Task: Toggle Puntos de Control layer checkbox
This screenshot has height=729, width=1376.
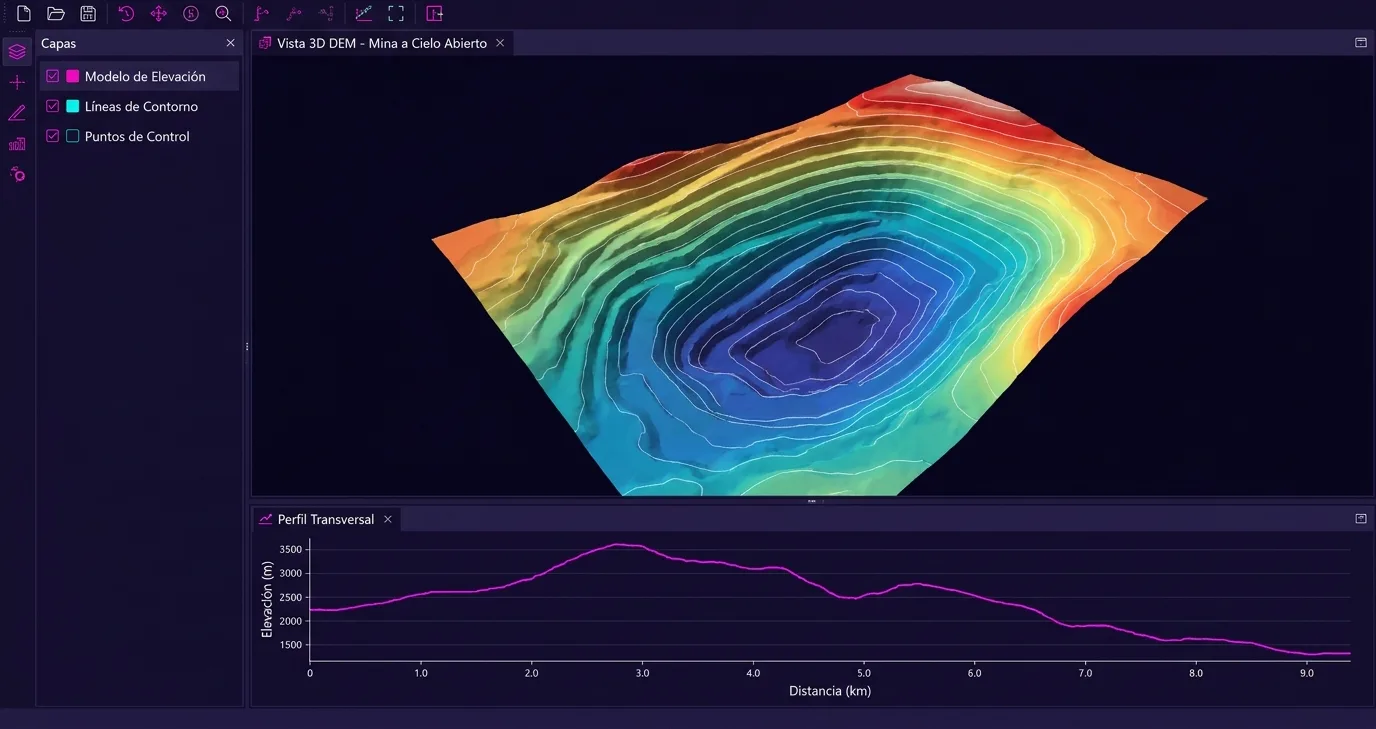Action: (53, 136)
